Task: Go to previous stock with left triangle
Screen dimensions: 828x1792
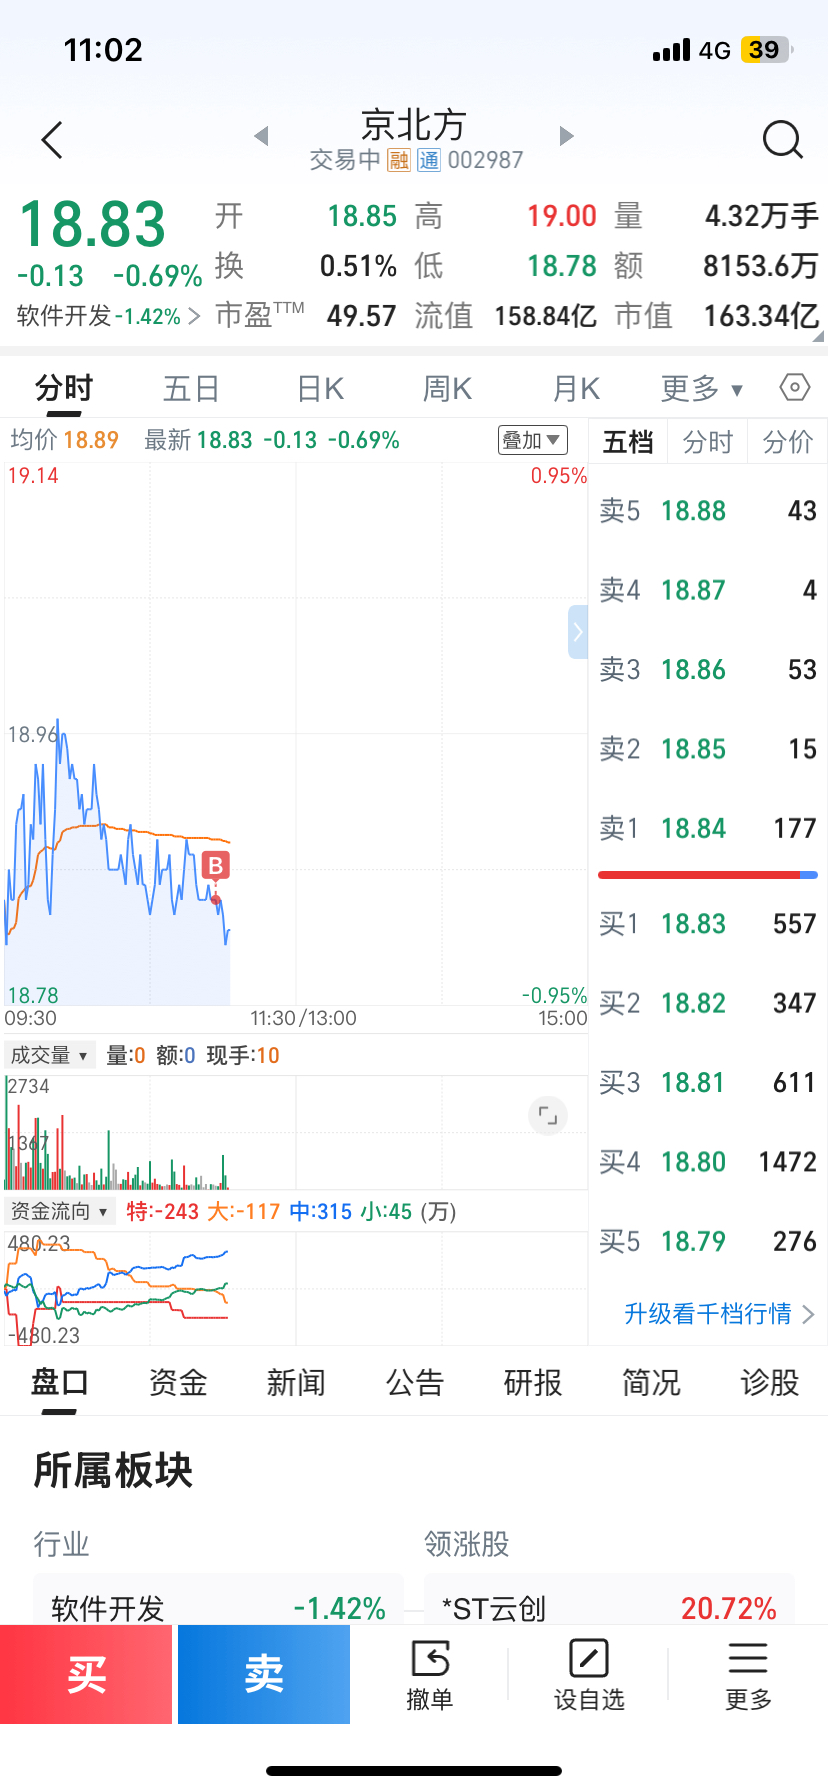Action: tap(261, 136)
